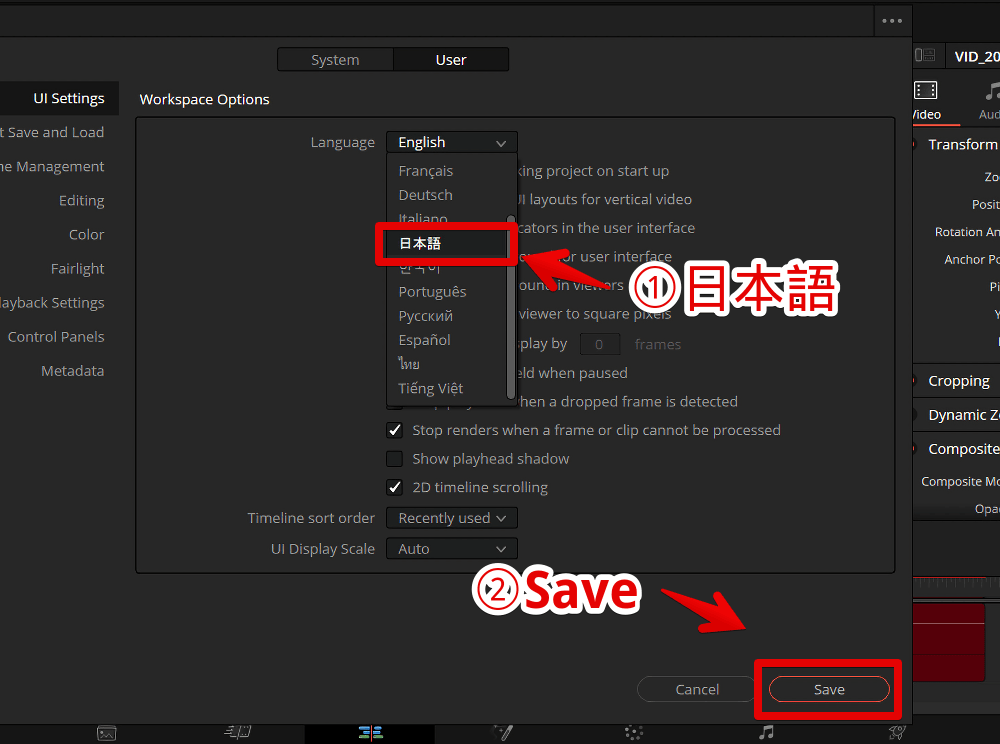1000x744 pixels.
Task: Switch to the Cut page
Action: point(238,732)
